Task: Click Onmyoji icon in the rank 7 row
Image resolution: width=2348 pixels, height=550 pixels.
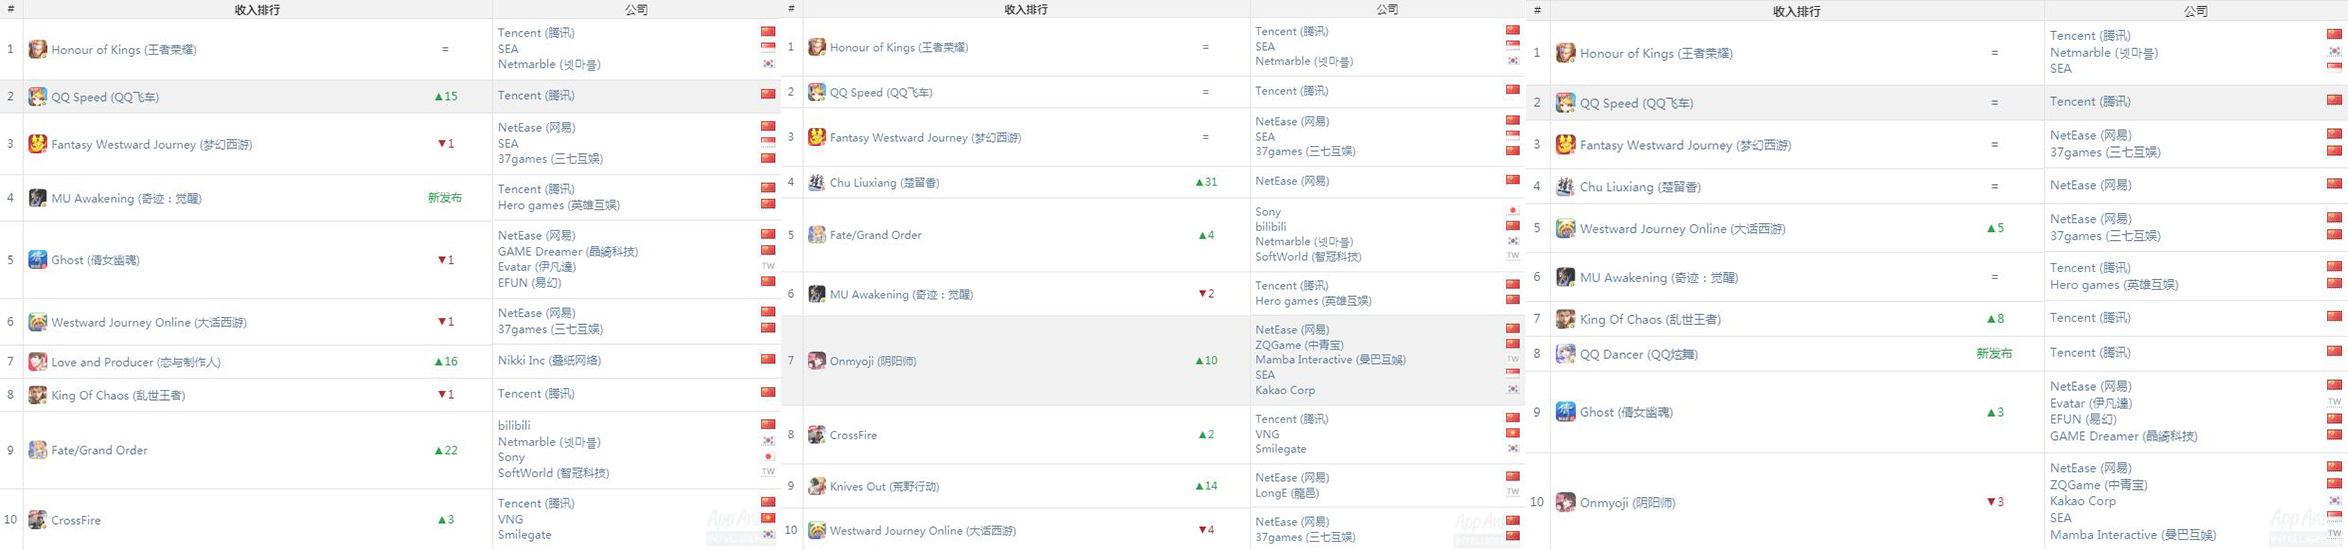Action: pyautogui.click(x=816, y=361)
